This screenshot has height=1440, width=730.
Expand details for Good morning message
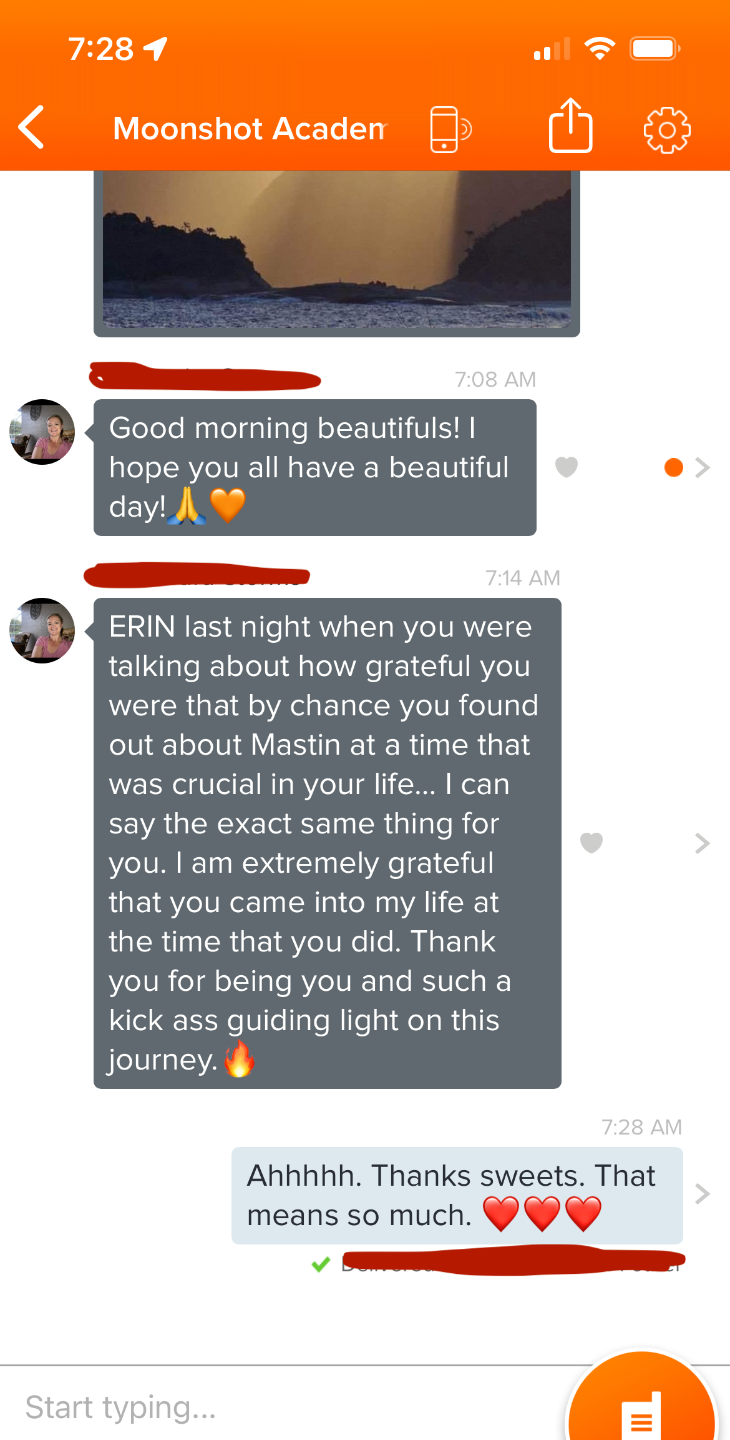703,467
